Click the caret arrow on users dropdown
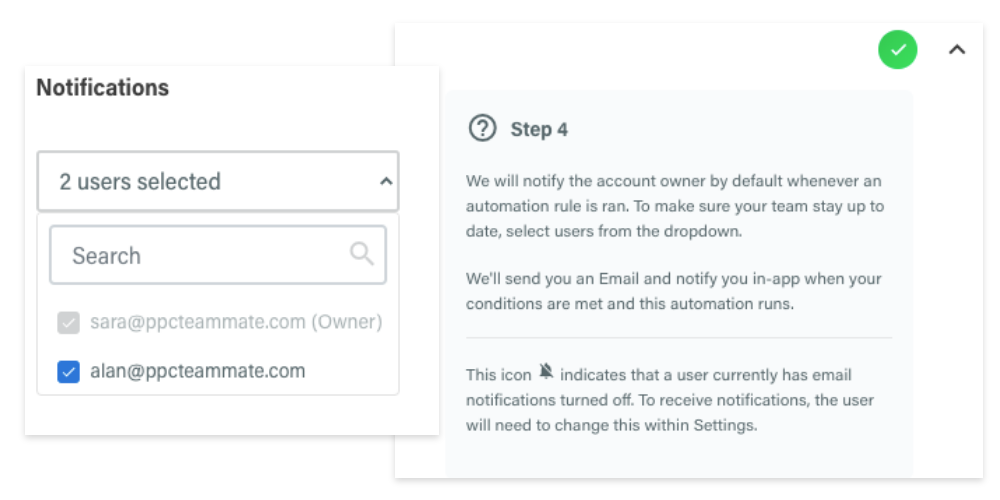1000x500 pixels. 386,182
